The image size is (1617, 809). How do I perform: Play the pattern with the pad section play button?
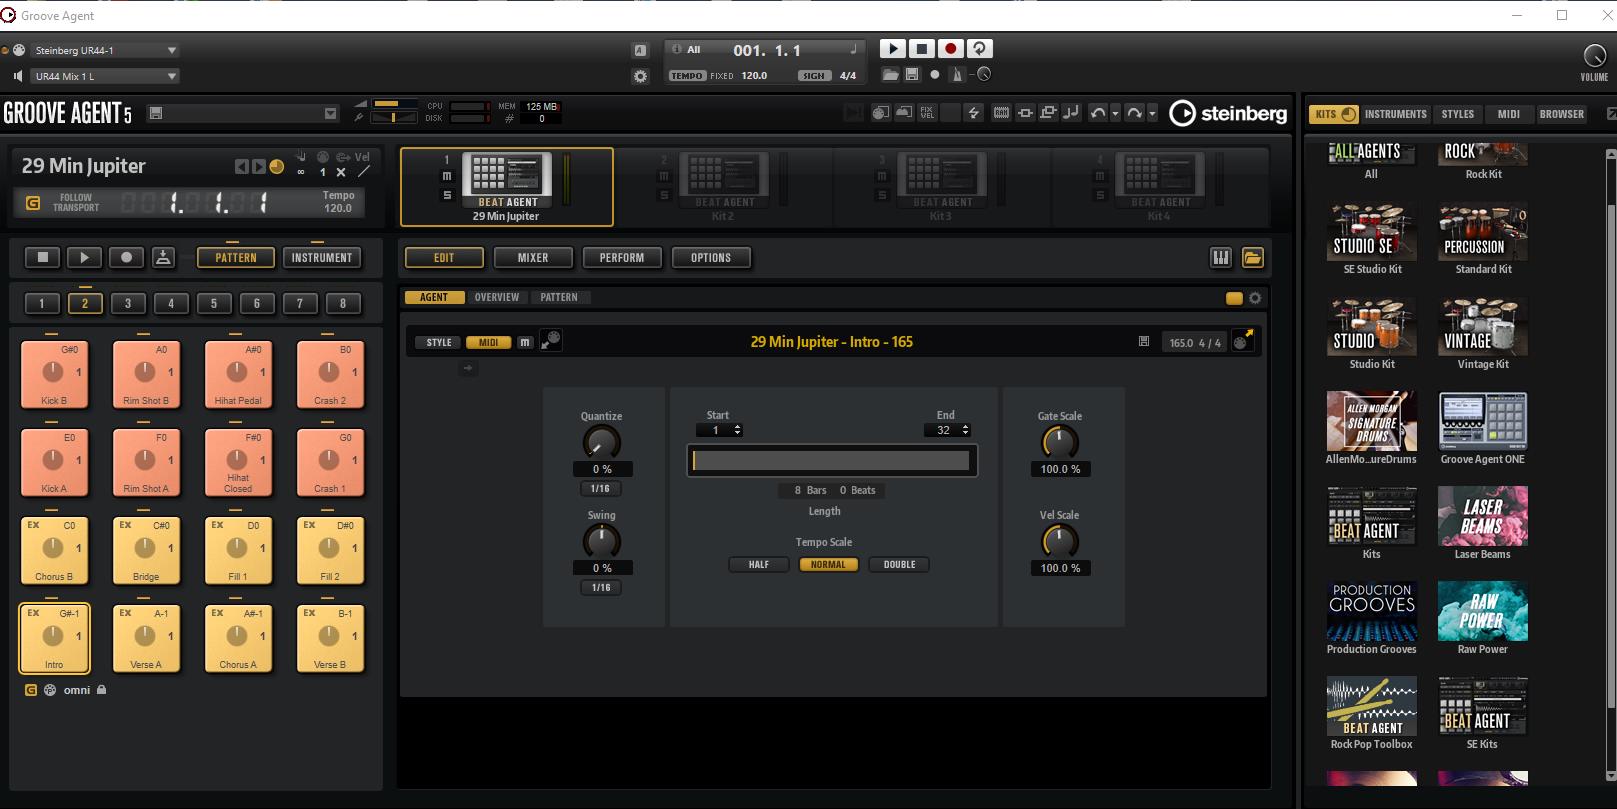pyautogui.click(x=85, y=257)
